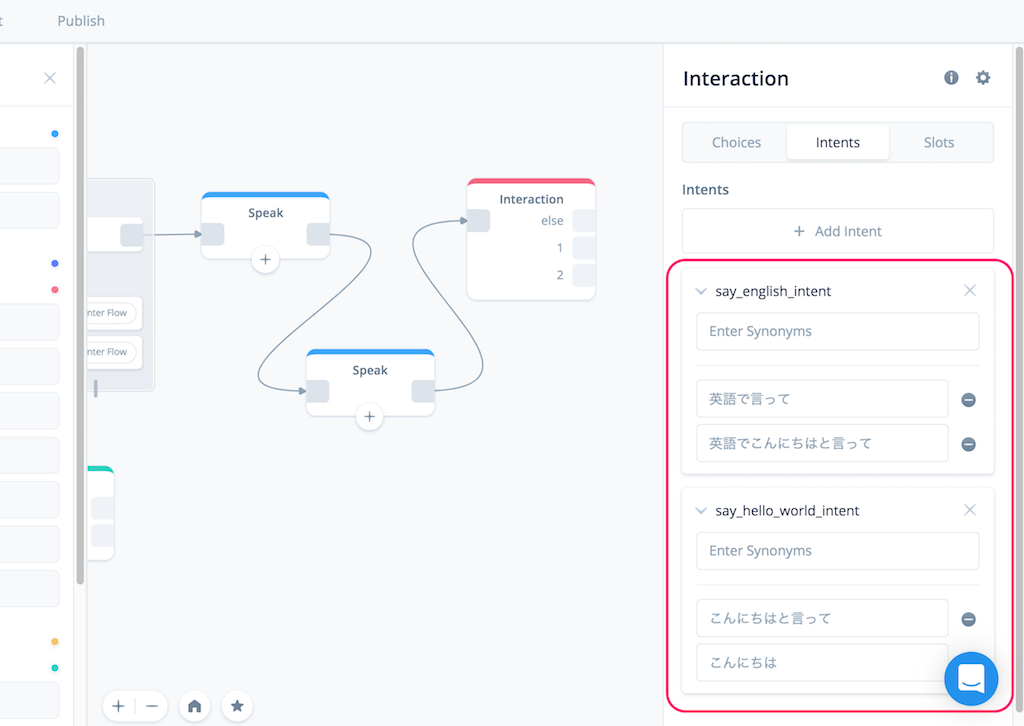
Task: Delete say_english_intent using its X
Action: click(969, 290)
